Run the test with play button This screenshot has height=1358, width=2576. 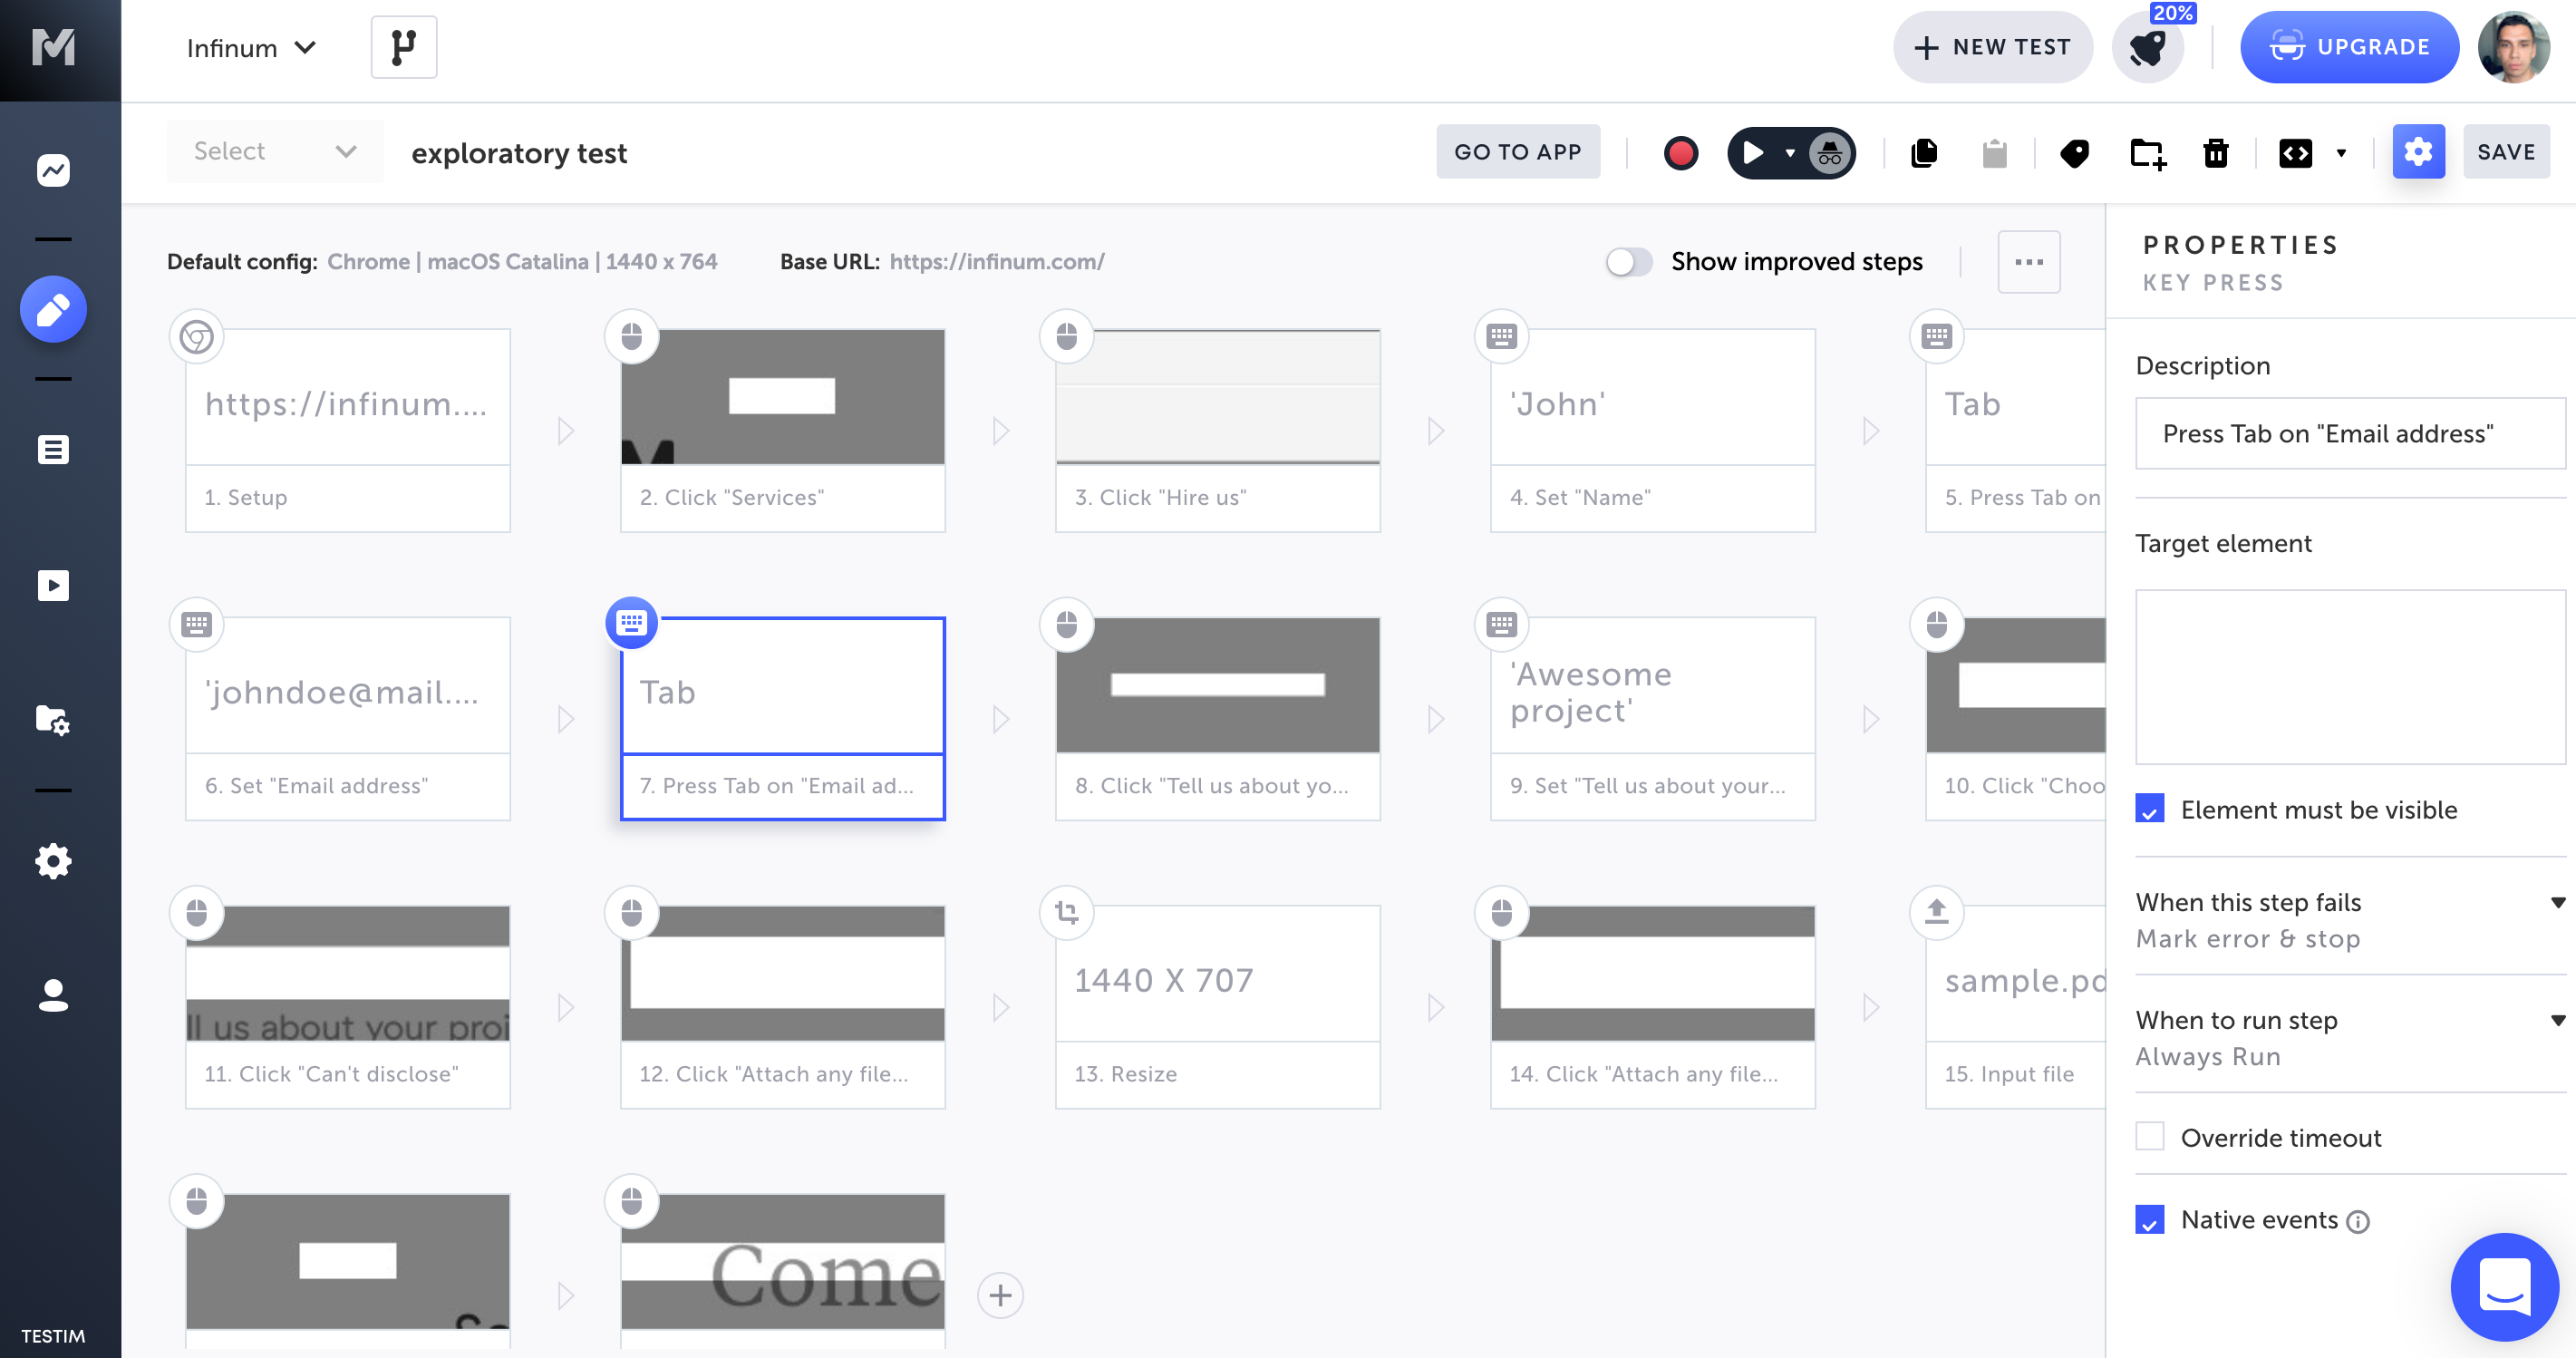(1752, 152)
